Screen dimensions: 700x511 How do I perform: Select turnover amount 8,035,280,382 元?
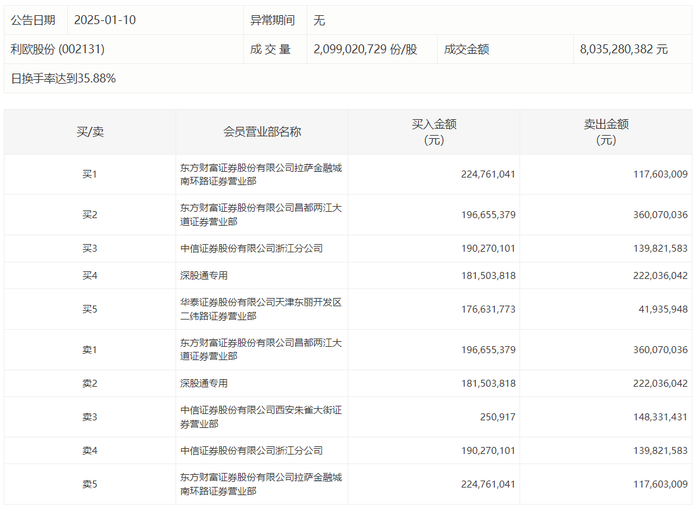pyautogui.click(x=624, y=49)
